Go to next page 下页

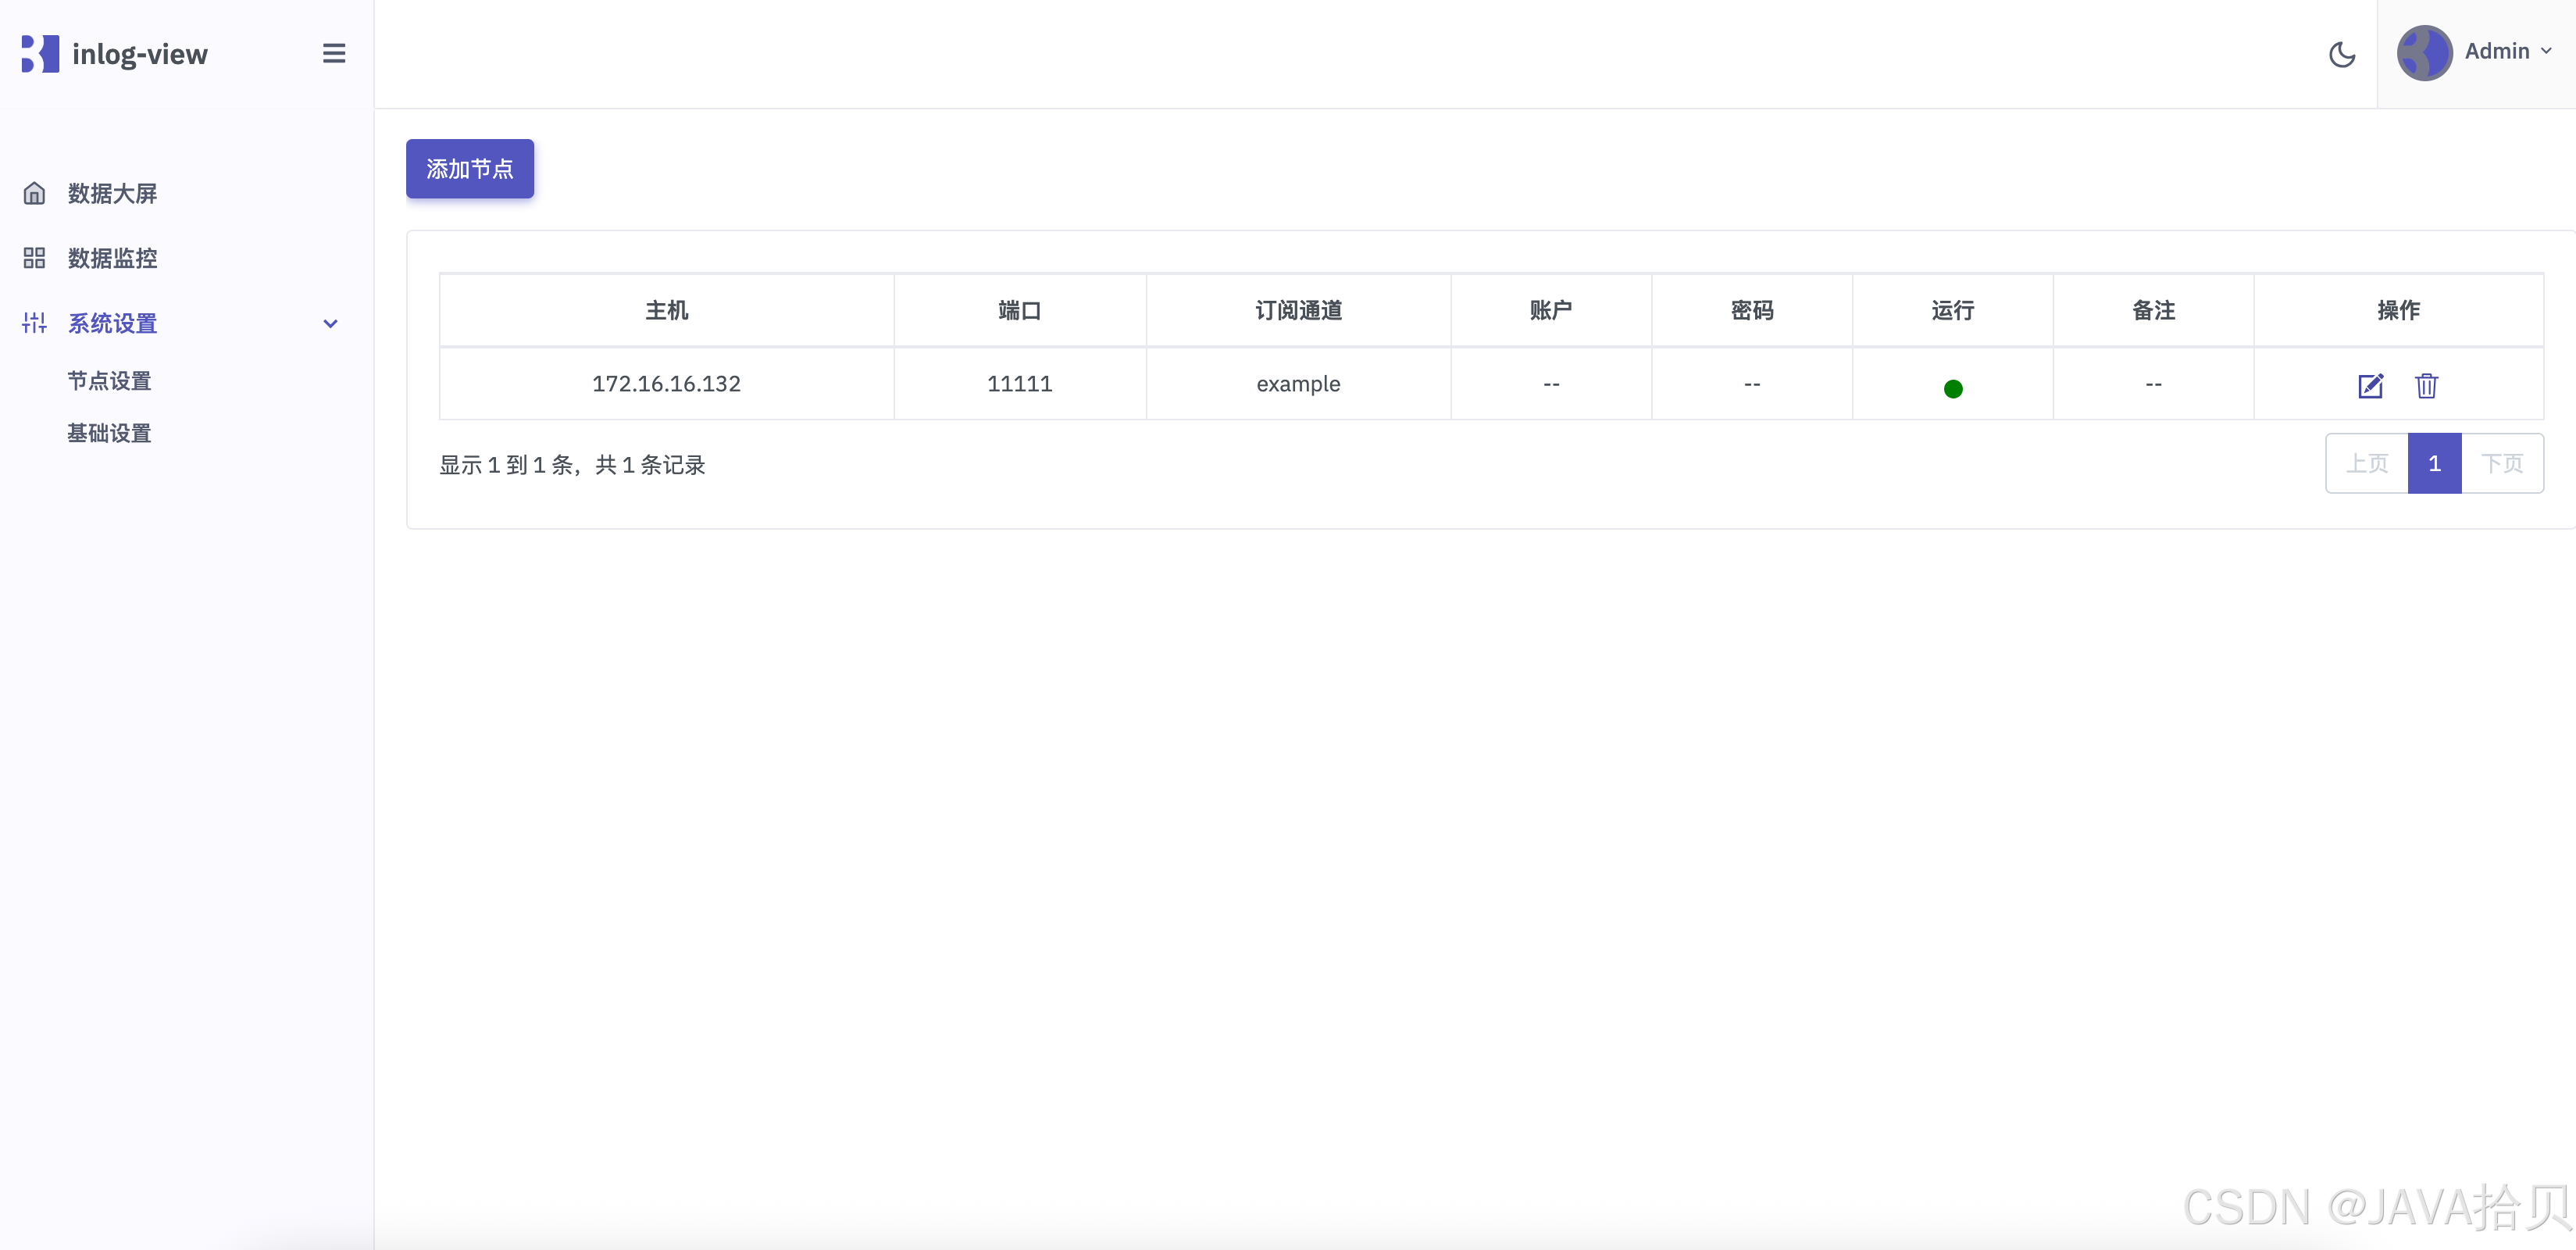click(x=2502, y=464)
